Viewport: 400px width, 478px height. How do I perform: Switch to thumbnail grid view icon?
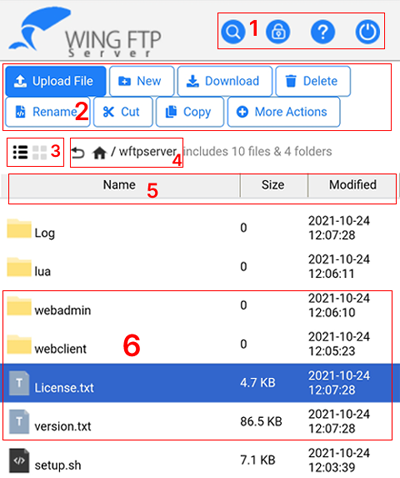click(40, 152)
